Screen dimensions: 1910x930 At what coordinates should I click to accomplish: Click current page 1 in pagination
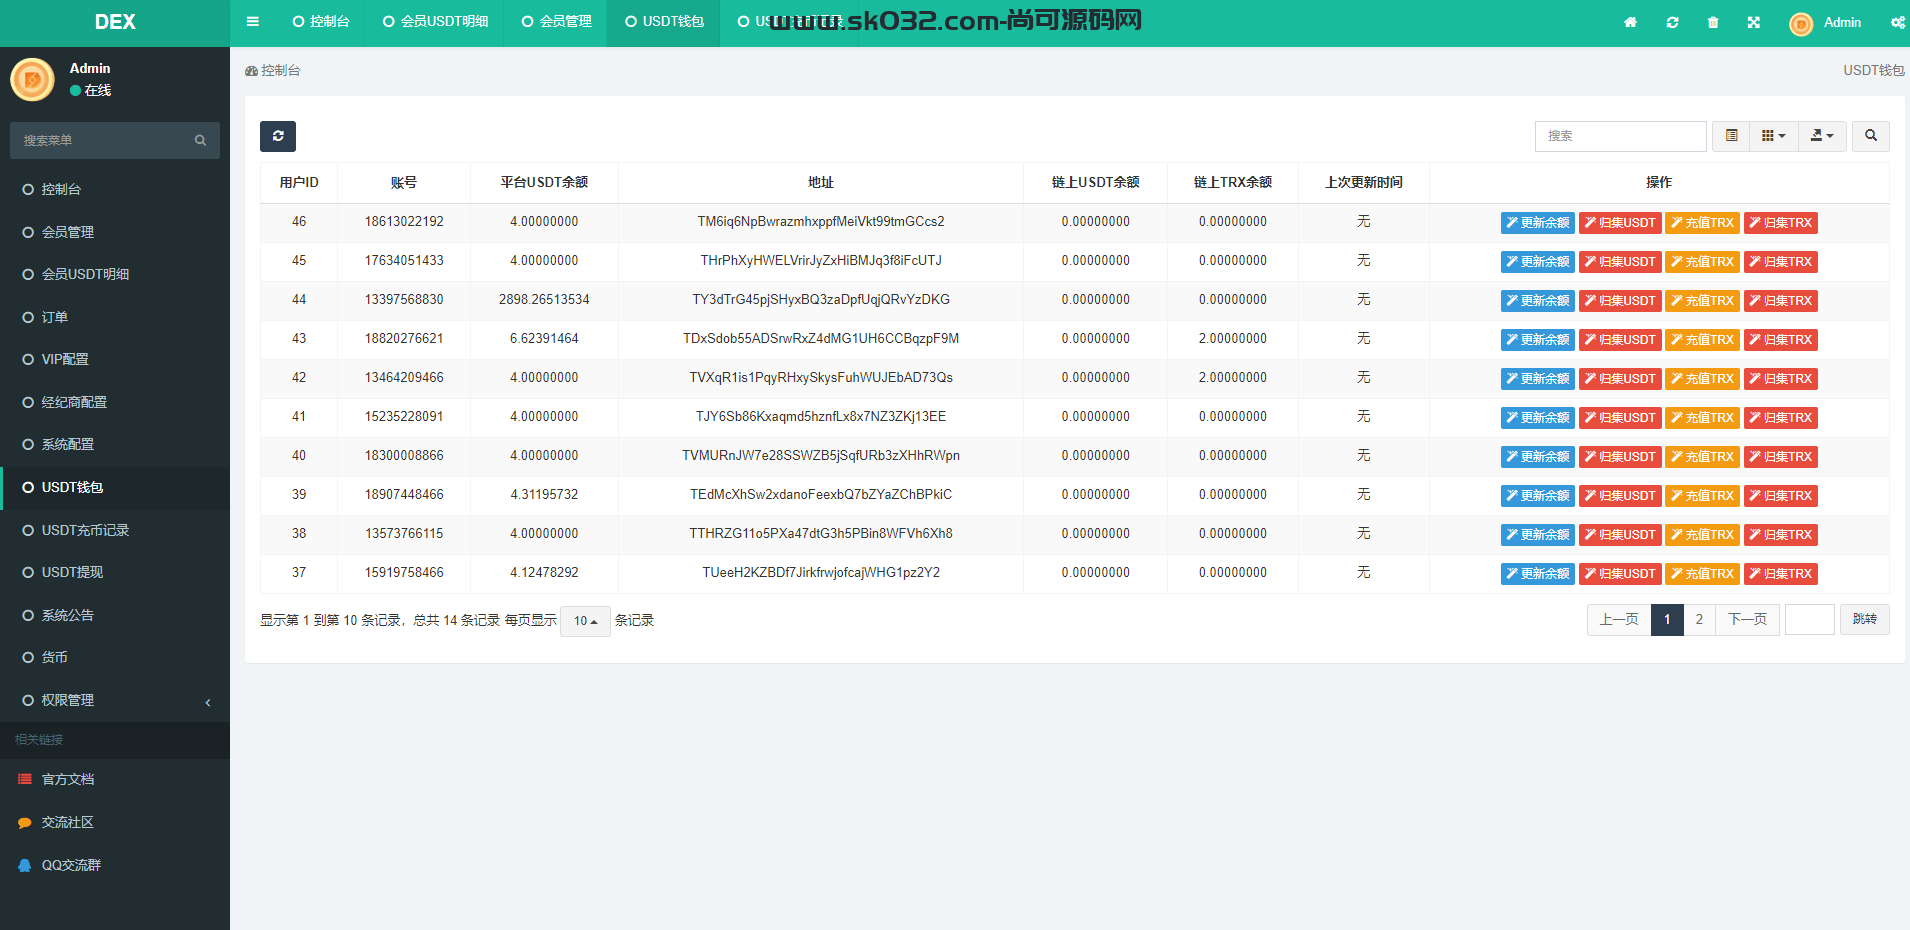tap(1667, 620)
